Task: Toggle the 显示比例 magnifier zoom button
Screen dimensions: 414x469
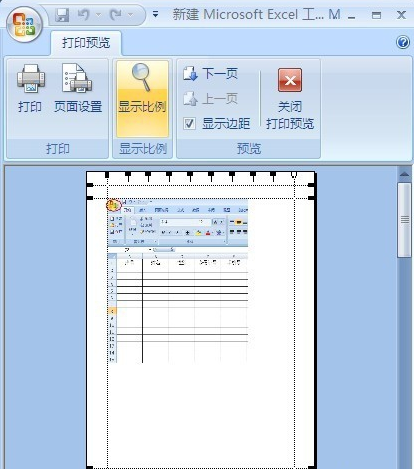Action: tap(142, 98)
